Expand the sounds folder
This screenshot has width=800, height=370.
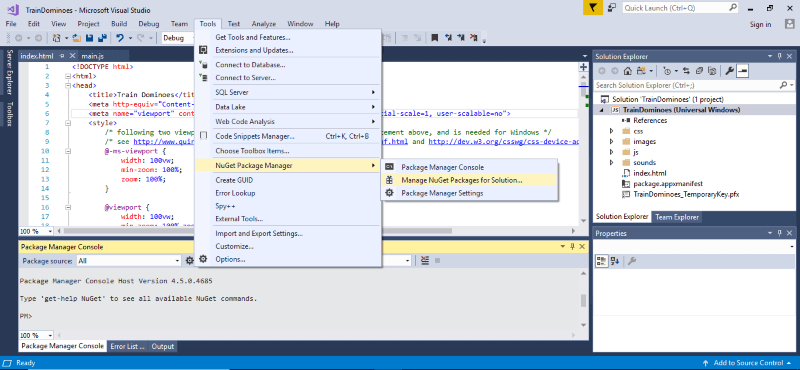tap(611, 162)
